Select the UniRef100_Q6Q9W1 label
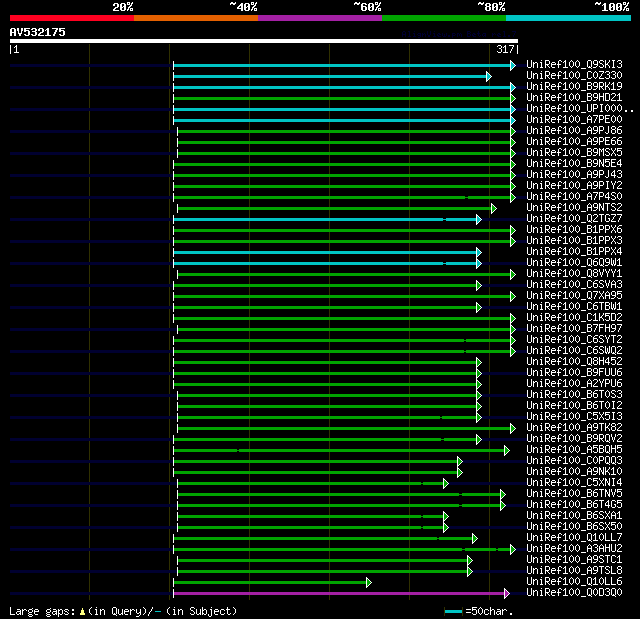 [574, 263]
